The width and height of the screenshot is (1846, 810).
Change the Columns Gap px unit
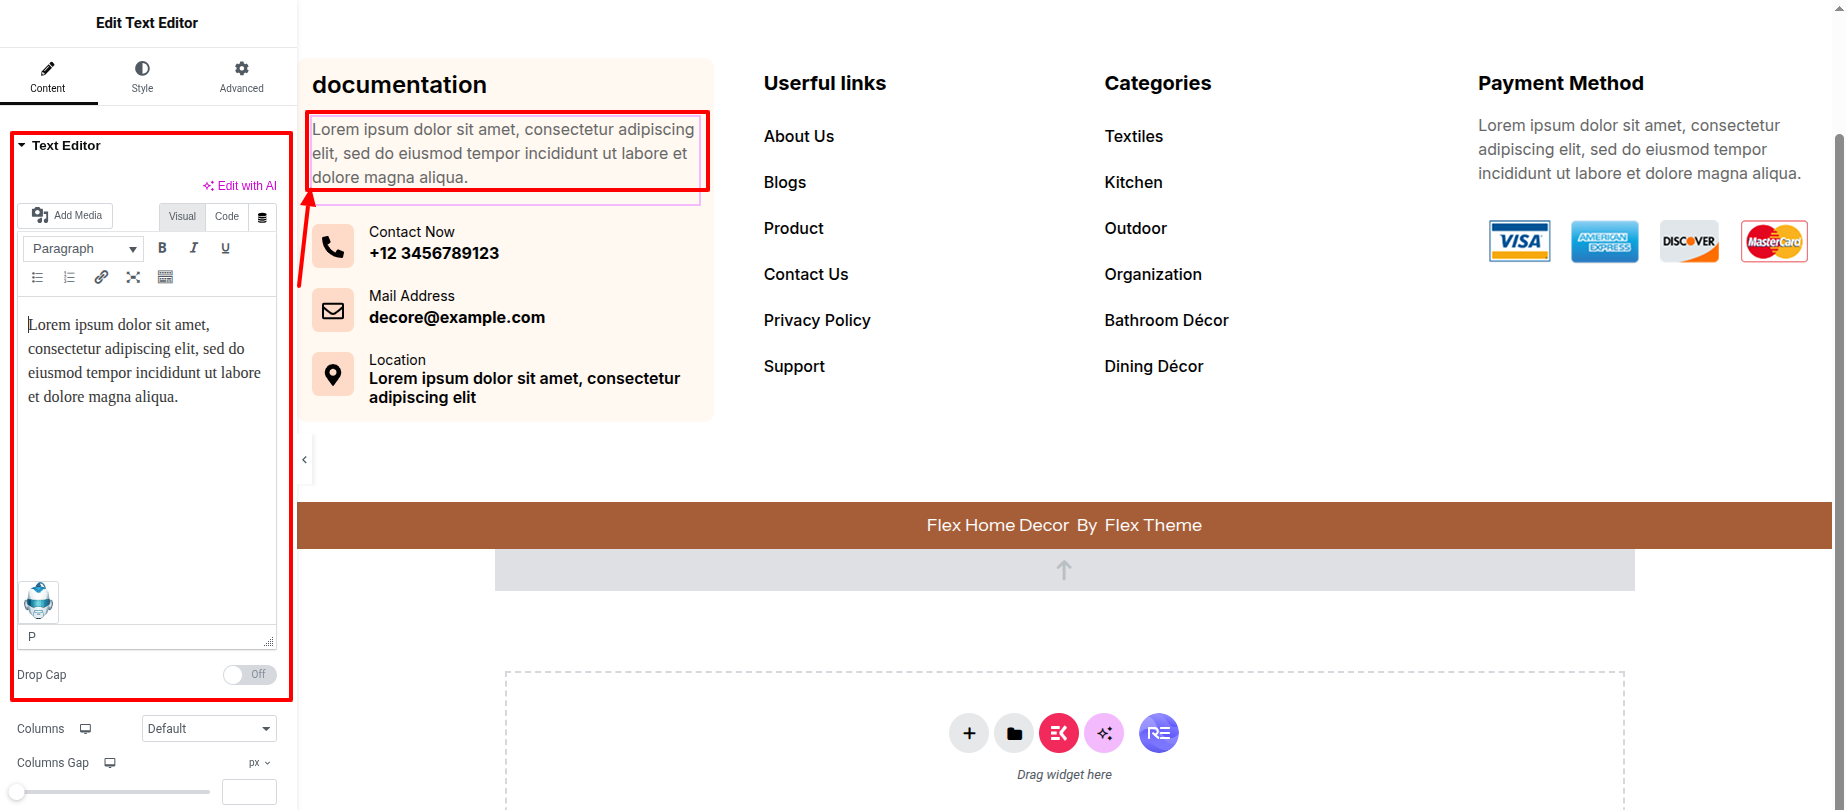pyautogui.click(x=259, y=763)
